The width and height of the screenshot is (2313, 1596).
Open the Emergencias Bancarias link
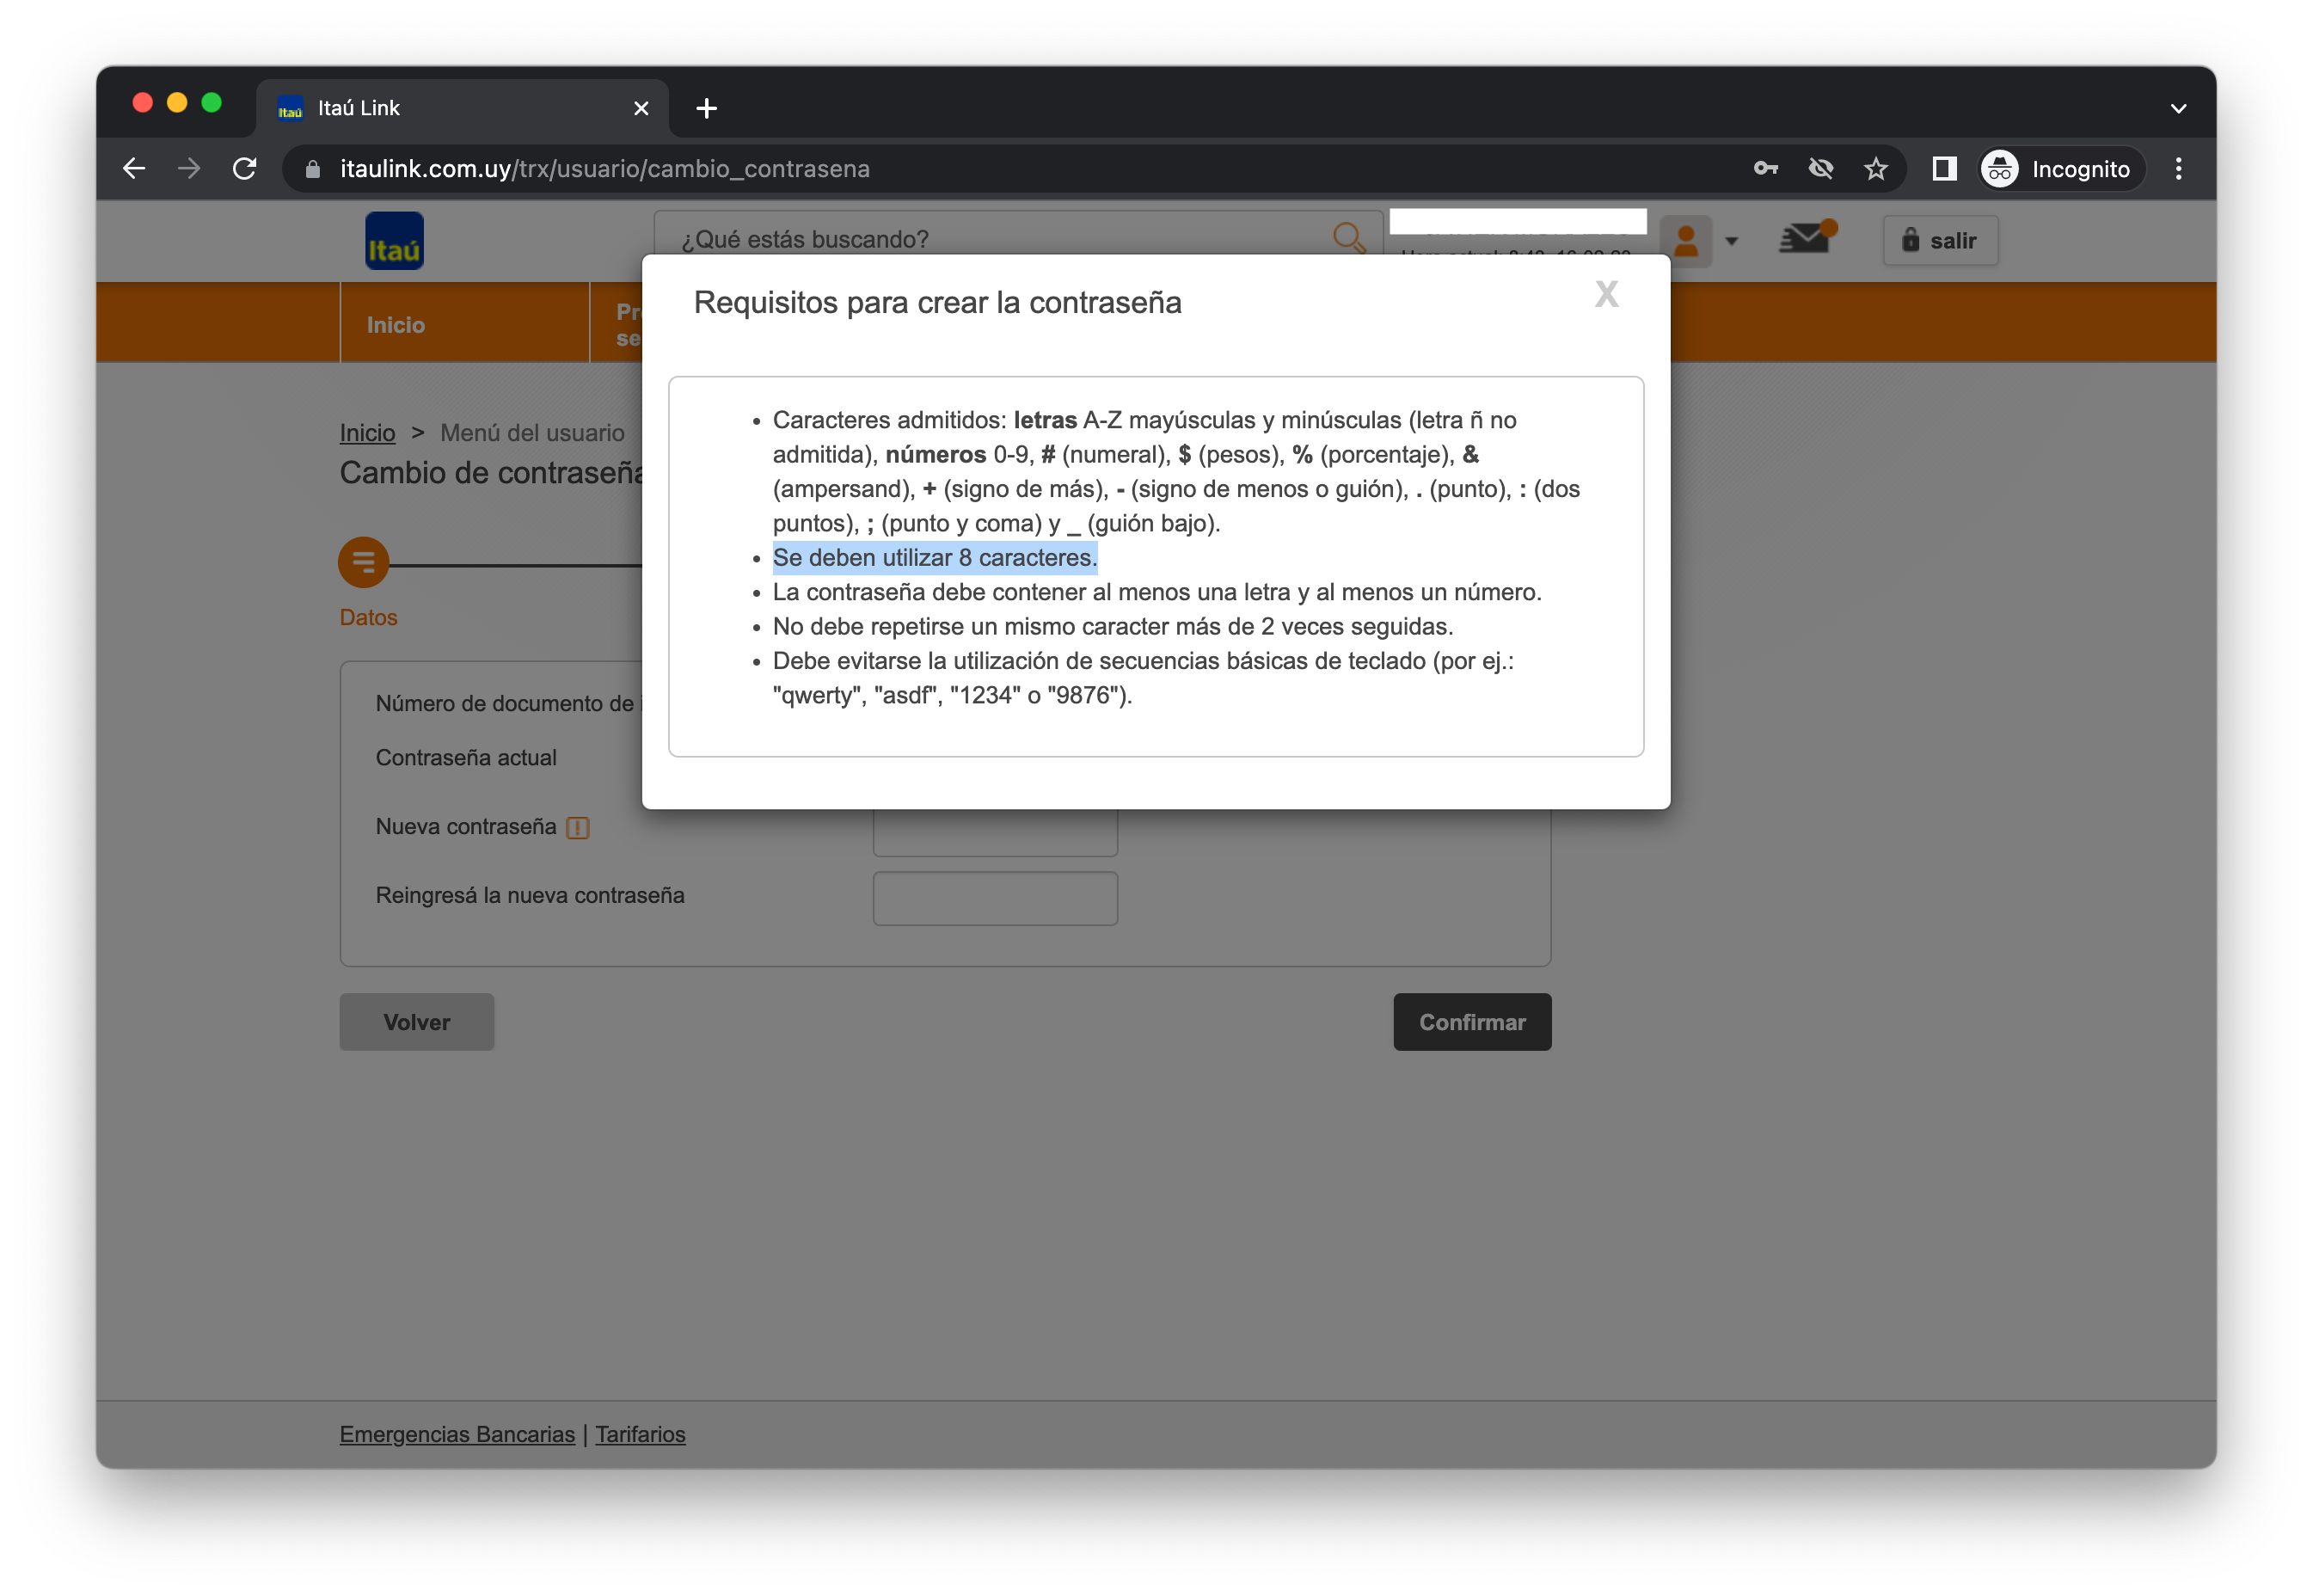point(457,1434)
